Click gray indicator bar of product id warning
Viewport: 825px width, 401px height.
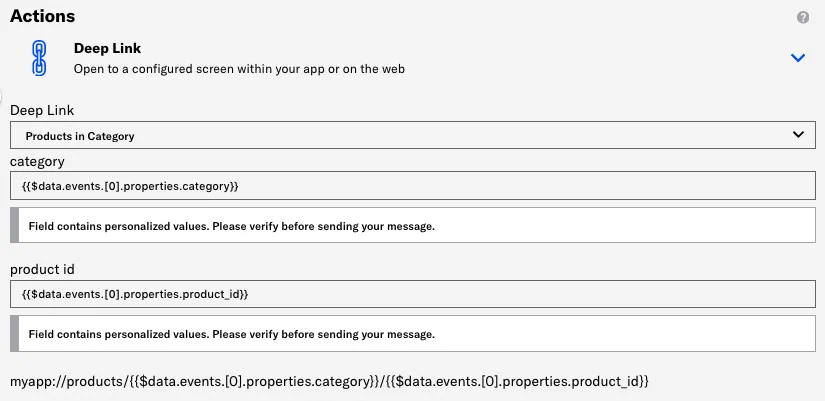(14, 334)
